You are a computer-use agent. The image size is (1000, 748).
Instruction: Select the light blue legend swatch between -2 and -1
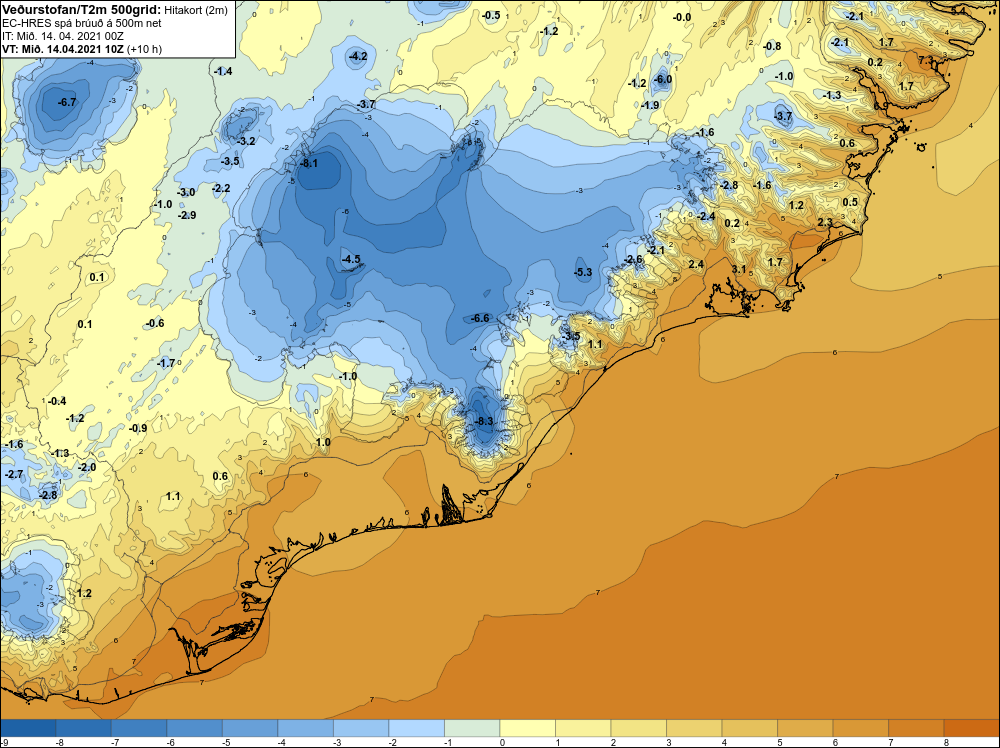(x=416, y=728)
